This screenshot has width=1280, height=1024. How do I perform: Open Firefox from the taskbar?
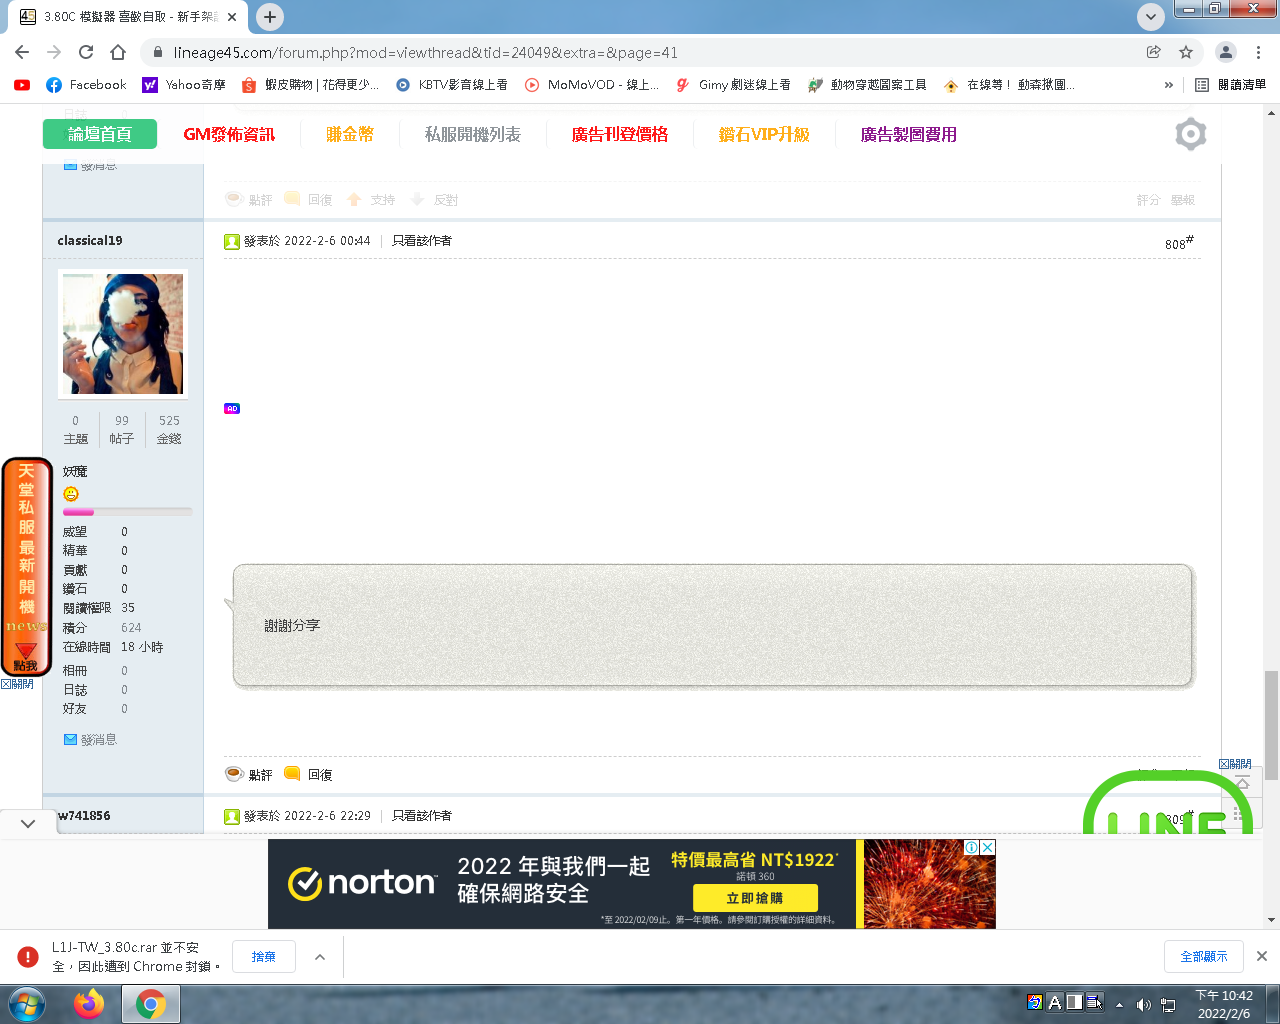pyautogui.click(x=89, y=1003)
